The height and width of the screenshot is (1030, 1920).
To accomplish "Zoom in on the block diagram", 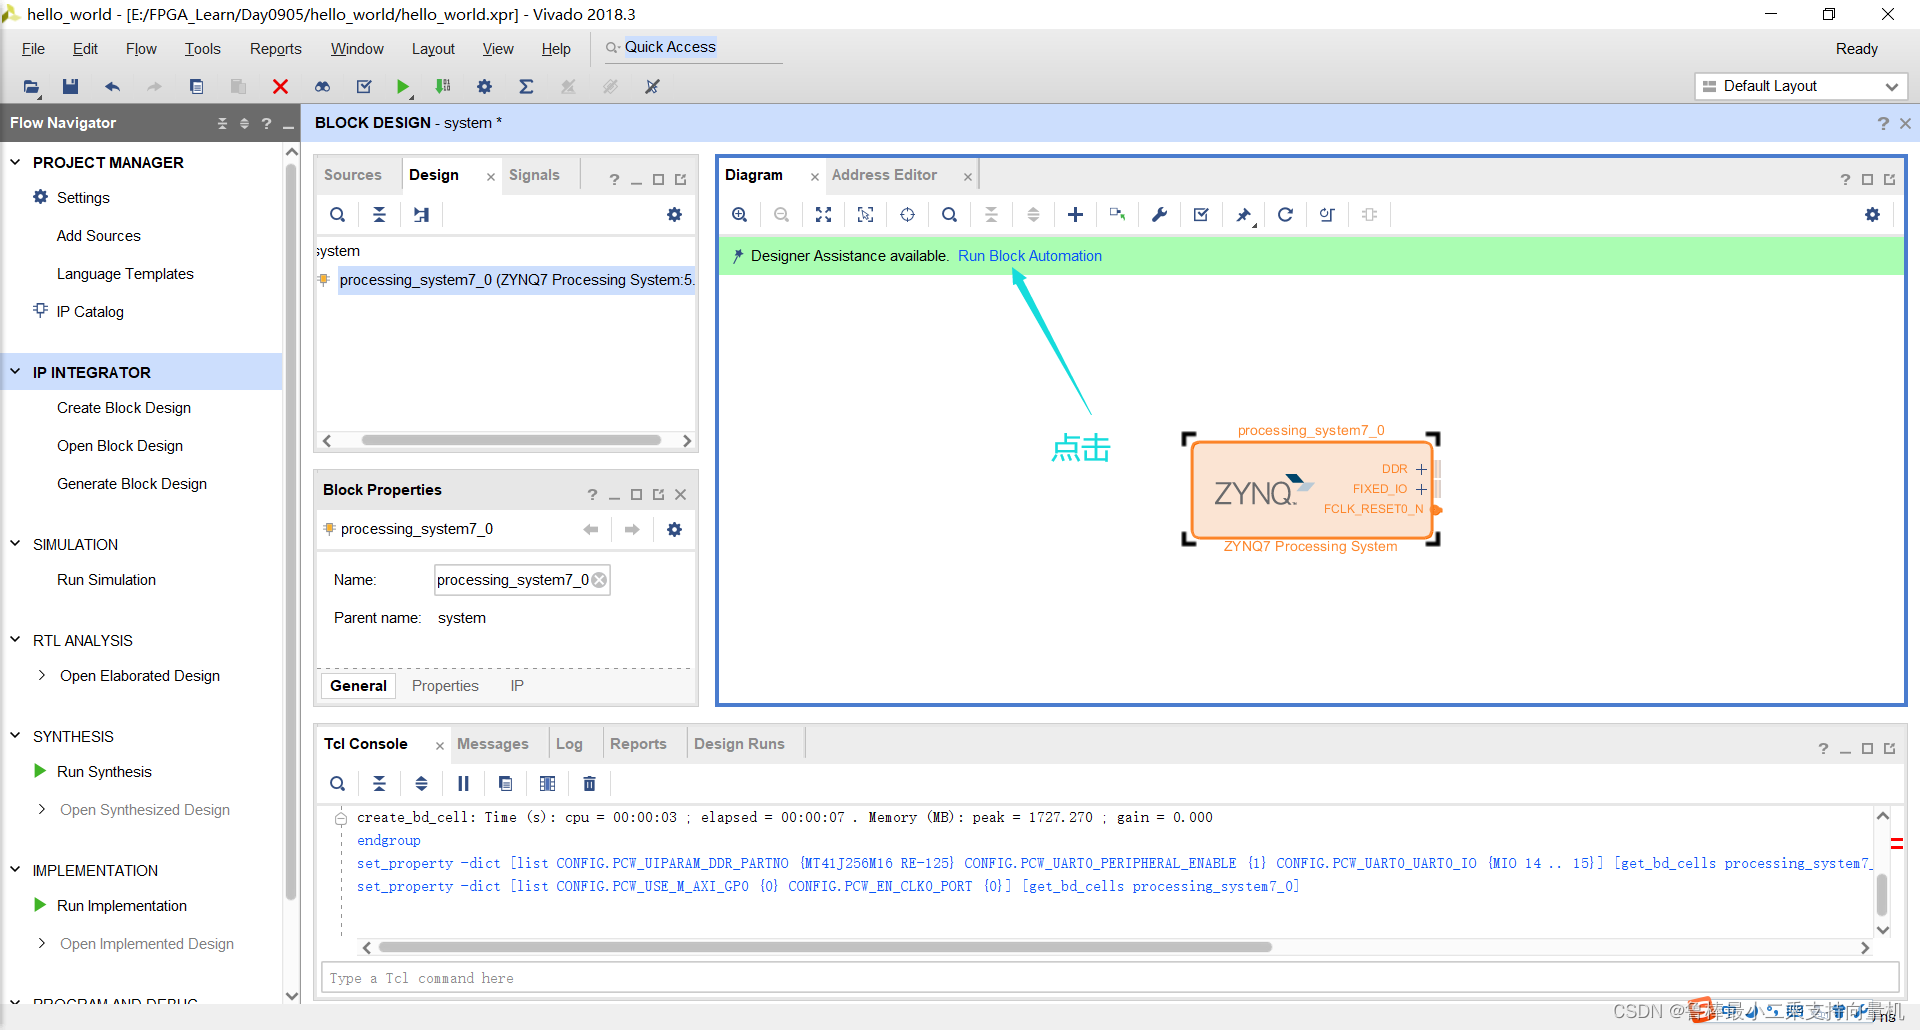I will pos(739,215).
